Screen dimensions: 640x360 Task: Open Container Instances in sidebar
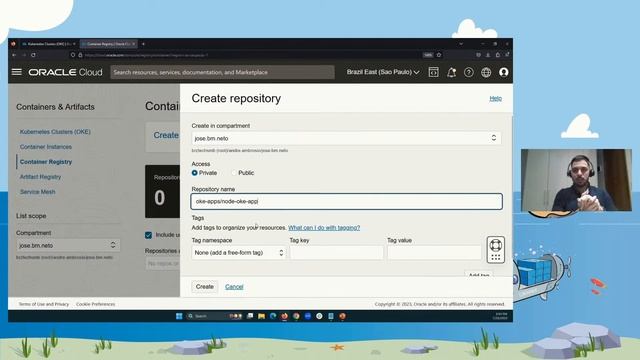46,147
